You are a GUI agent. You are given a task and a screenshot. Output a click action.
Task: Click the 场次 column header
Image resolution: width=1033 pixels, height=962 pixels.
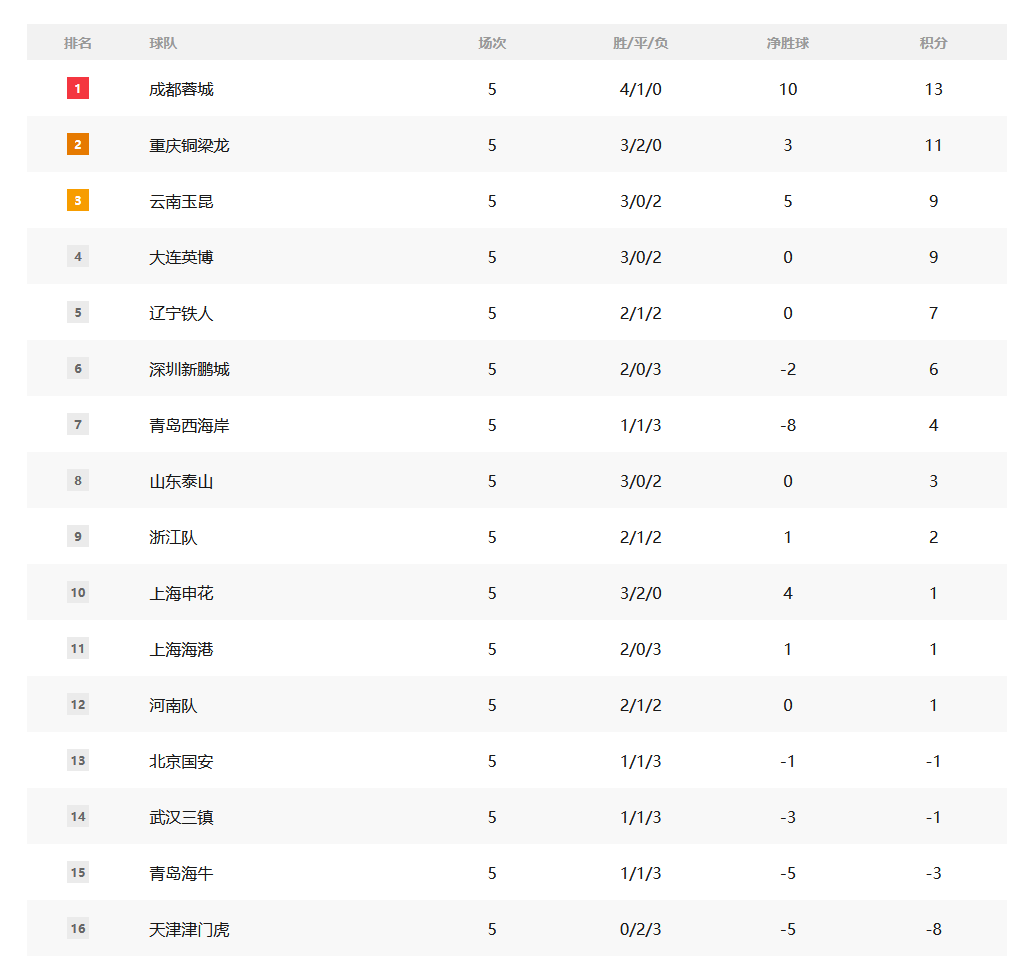coord(492,43)
